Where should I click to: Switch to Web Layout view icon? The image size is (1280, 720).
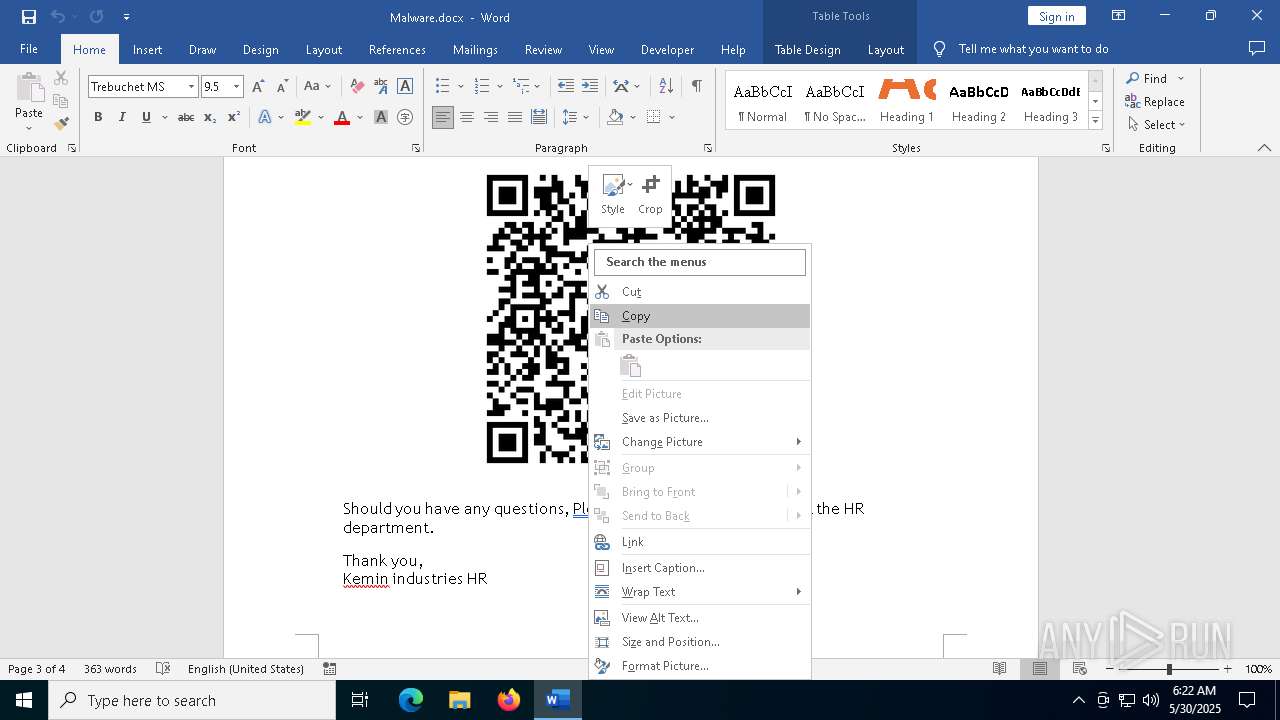(1080, 669)
